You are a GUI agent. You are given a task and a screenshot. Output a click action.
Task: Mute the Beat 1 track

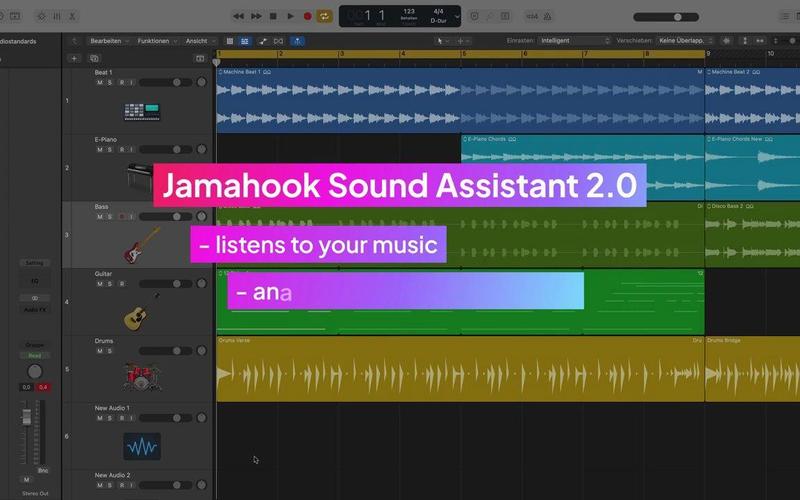click(100, 82)
